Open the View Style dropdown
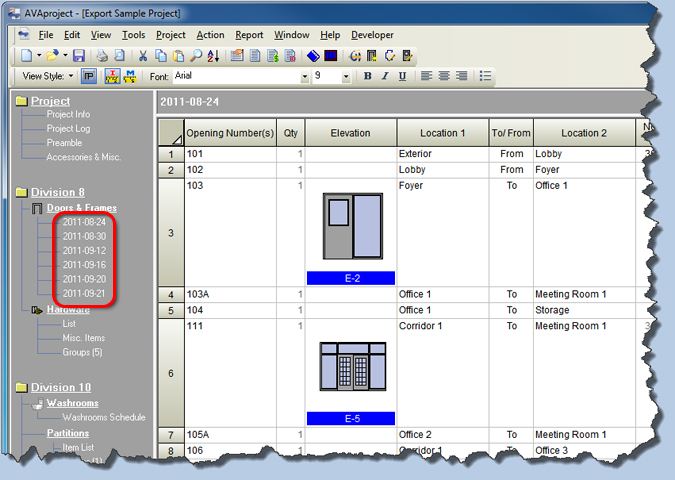The height and width of the screenshot is (480, 675). 47,76
